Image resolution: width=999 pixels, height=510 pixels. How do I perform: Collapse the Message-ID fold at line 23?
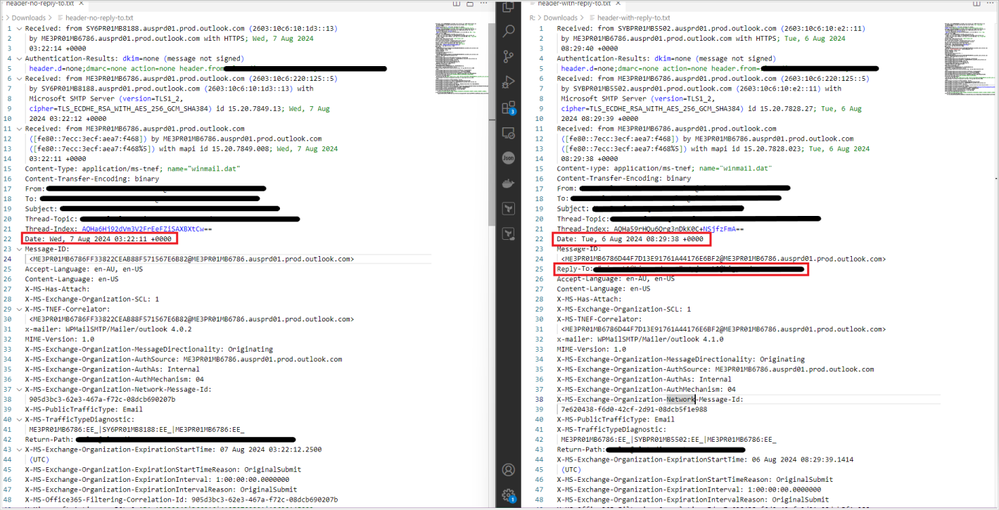pos(19,249)
